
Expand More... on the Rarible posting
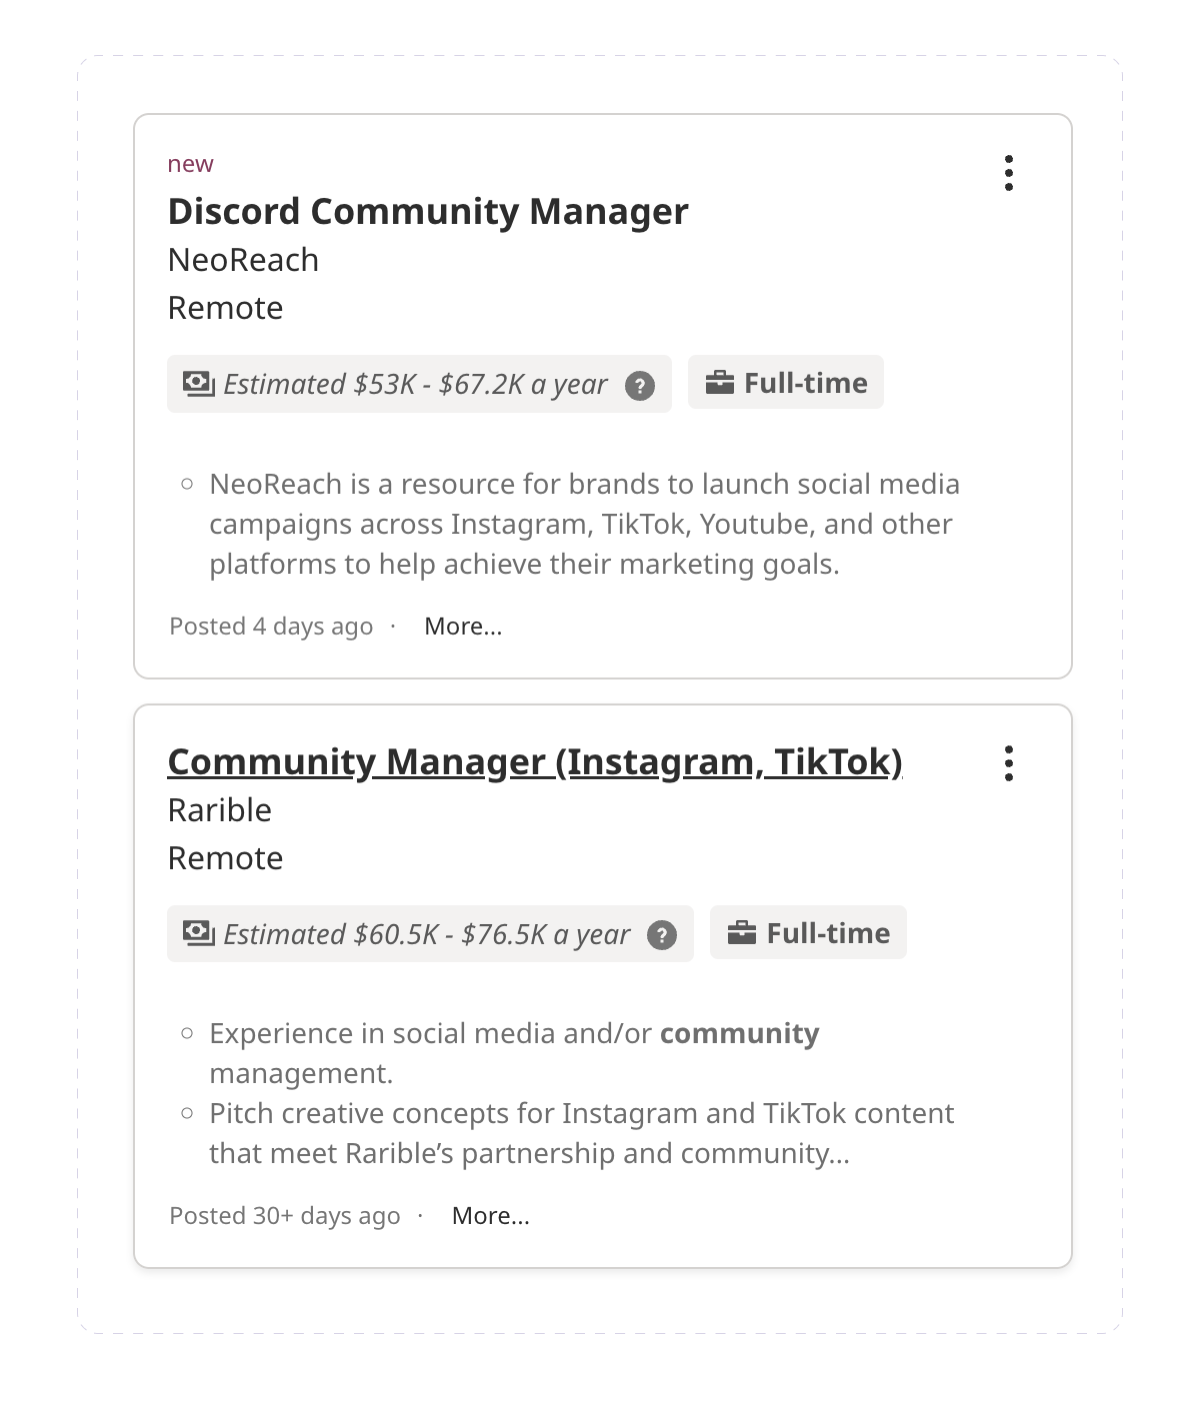490,1216
